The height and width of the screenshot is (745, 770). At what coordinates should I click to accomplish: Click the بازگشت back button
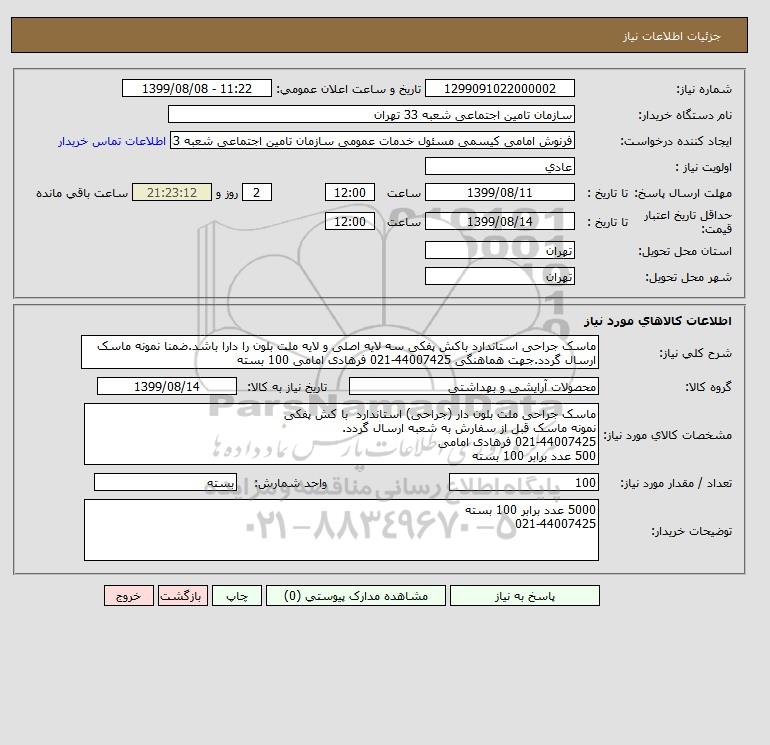(183, 596)
